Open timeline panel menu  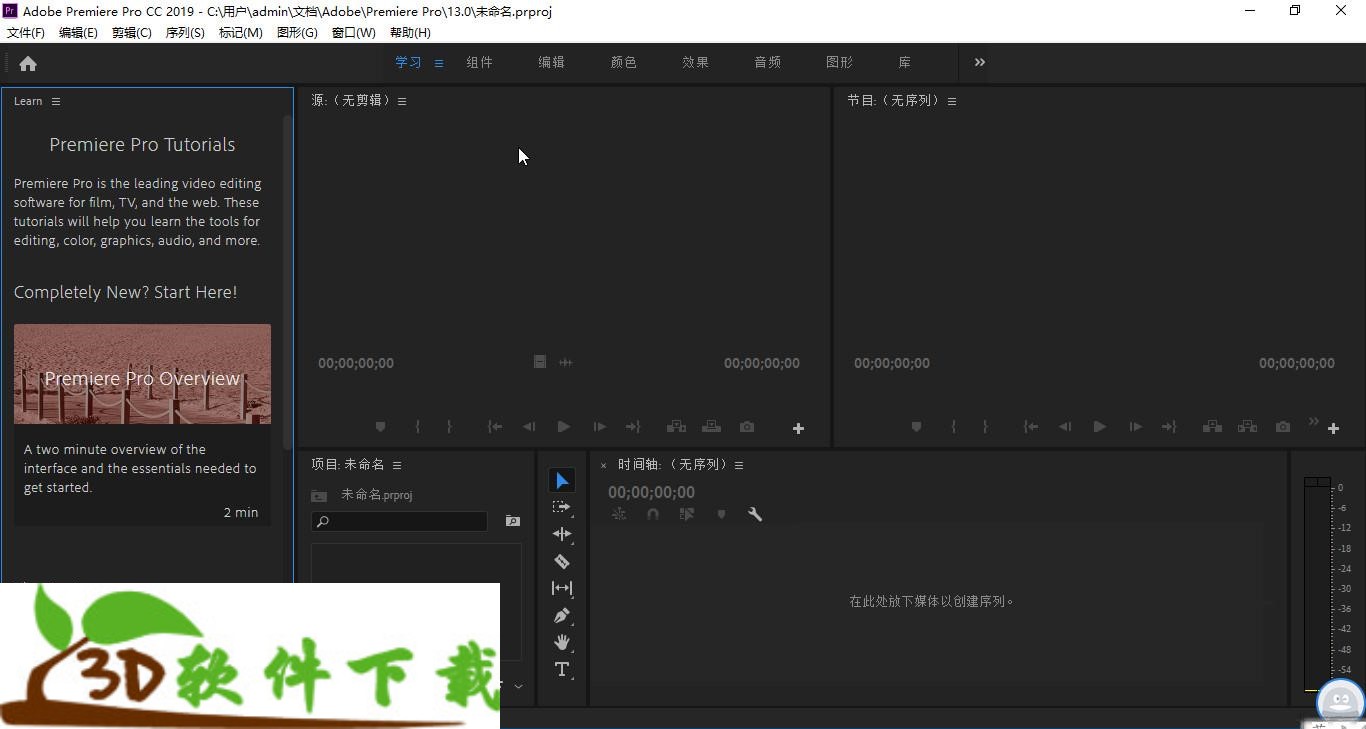point(739,465)
